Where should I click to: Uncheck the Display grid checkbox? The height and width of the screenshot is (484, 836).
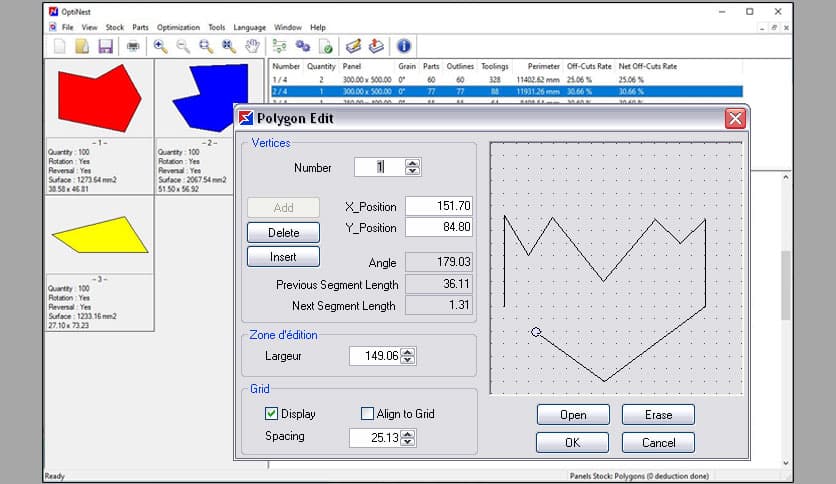pos(271,414)
